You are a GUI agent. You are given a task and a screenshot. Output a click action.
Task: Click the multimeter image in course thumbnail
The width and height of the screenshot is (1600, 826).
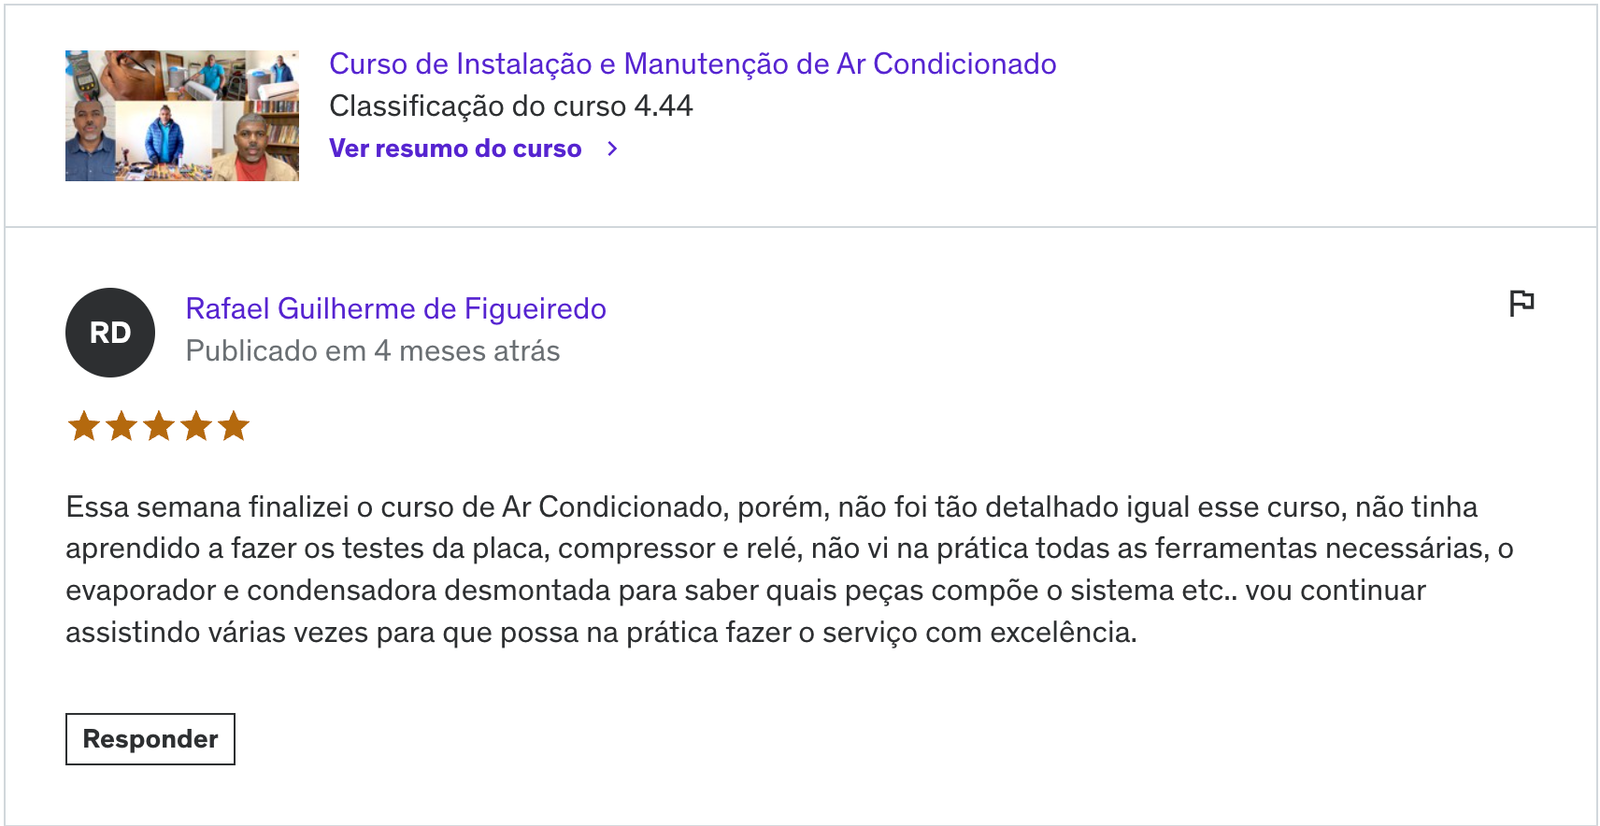(x=82, y=75)
